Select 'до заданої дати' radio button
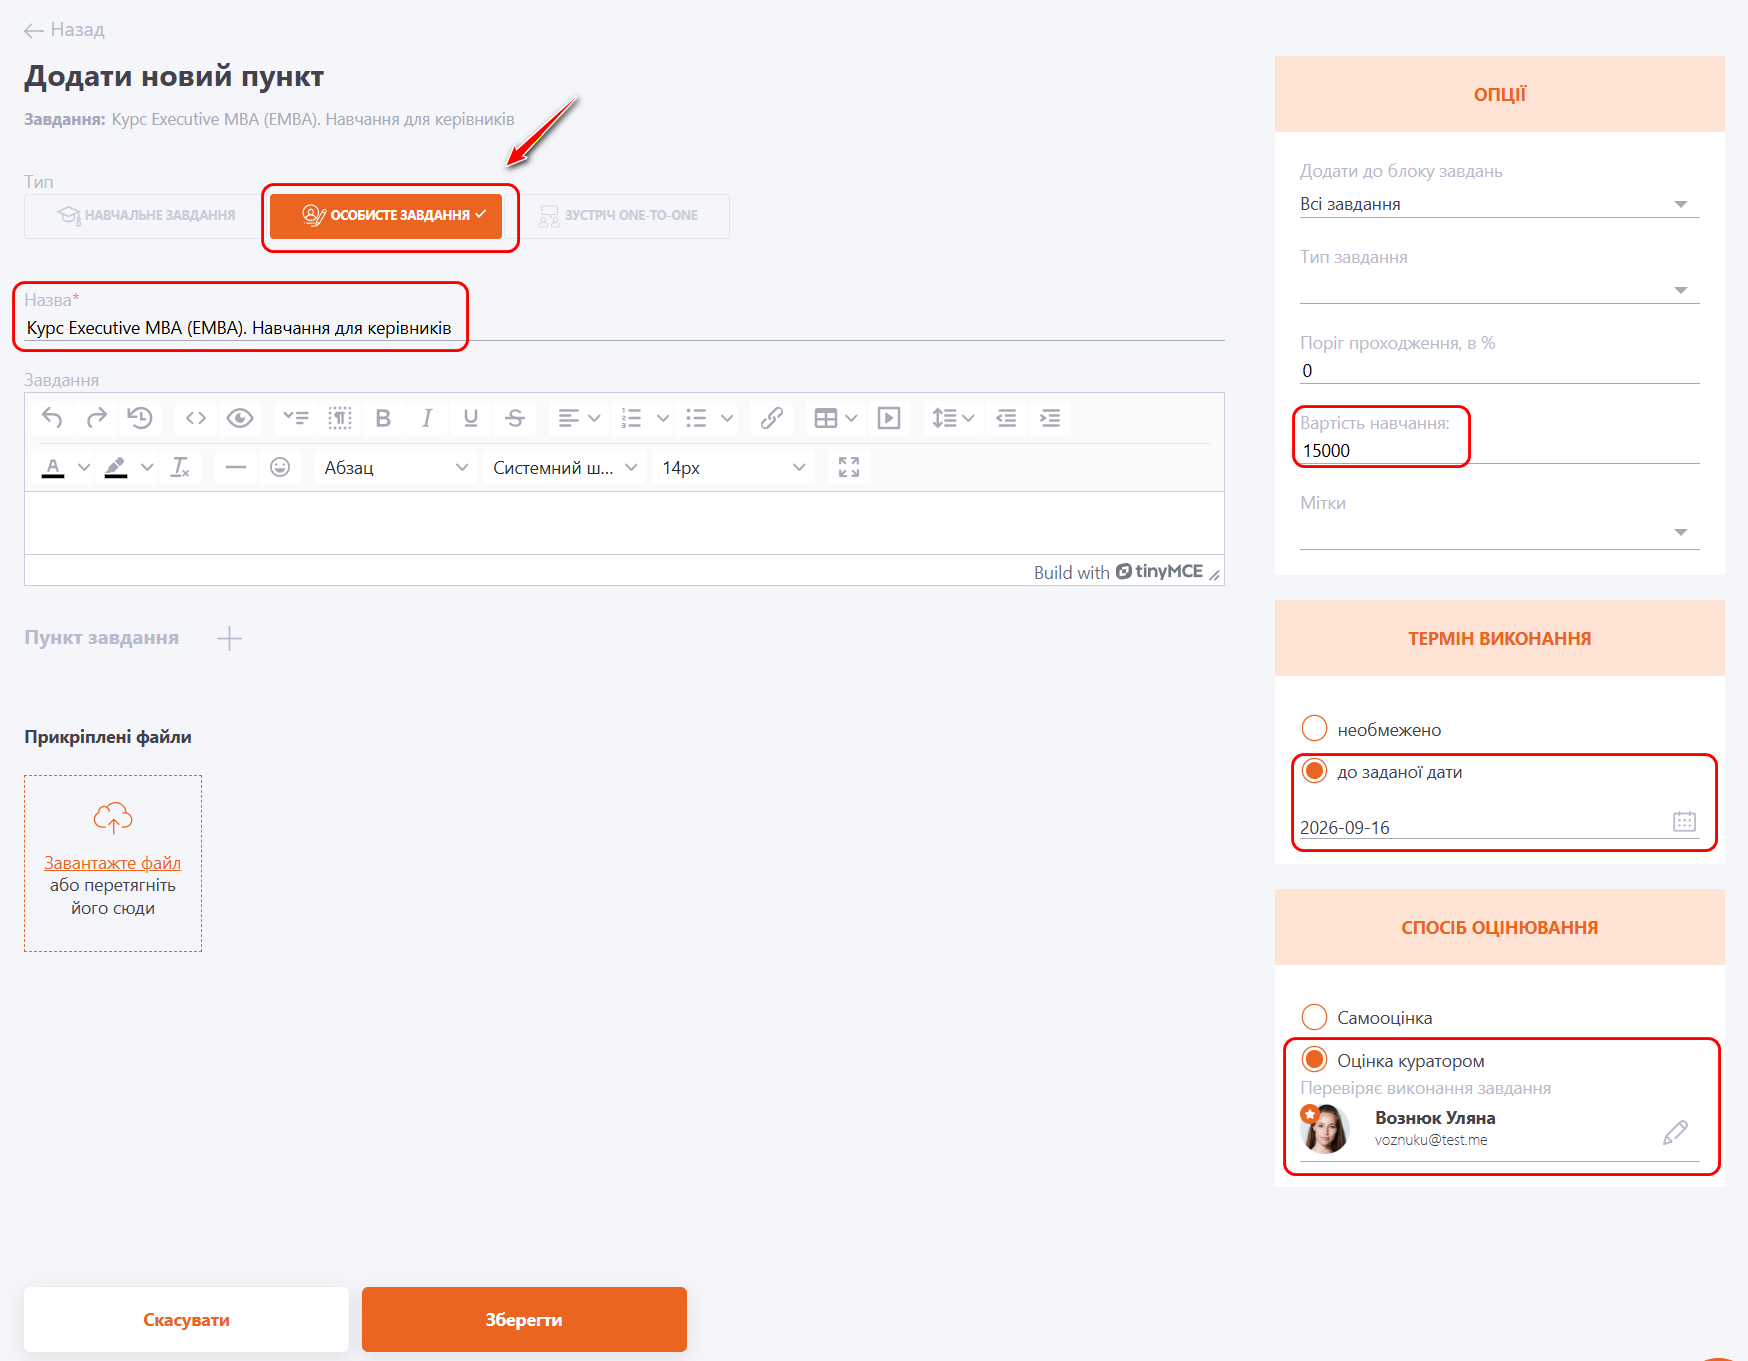 click(x=1314, y=771)
